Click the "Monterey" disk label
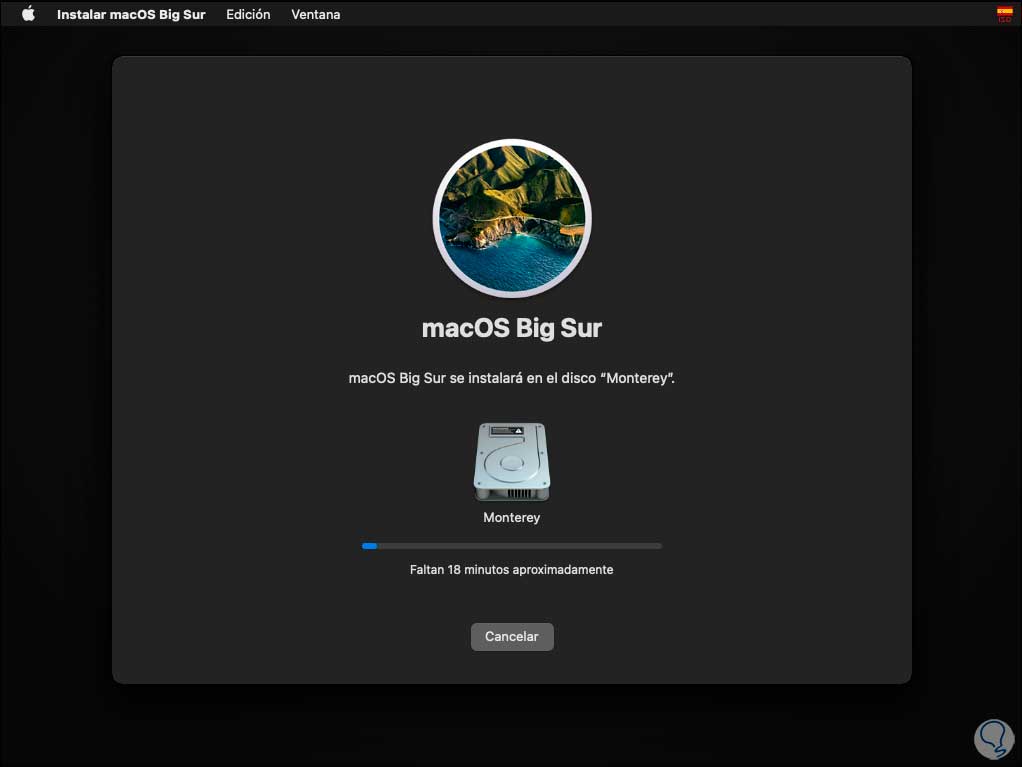The image size is (1022, 767). 512,517
